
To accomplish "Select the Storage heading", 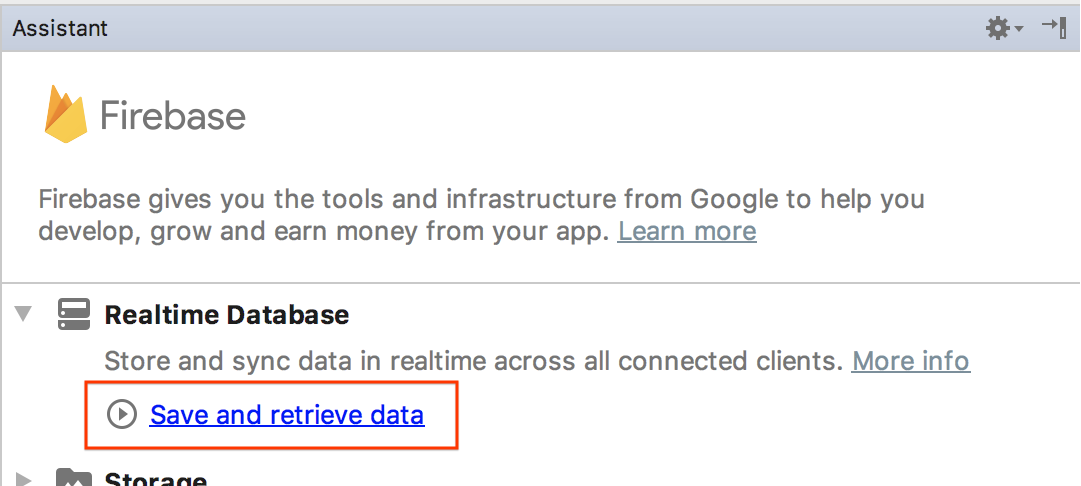I will pos(156,479).
